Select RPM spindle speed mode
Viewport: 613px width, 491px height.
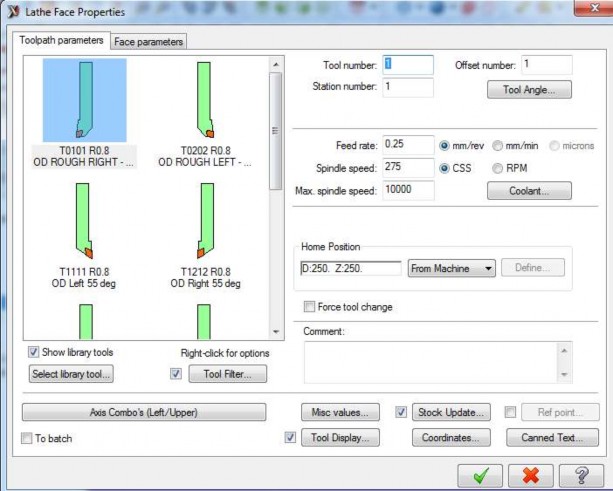pos(497,167)
